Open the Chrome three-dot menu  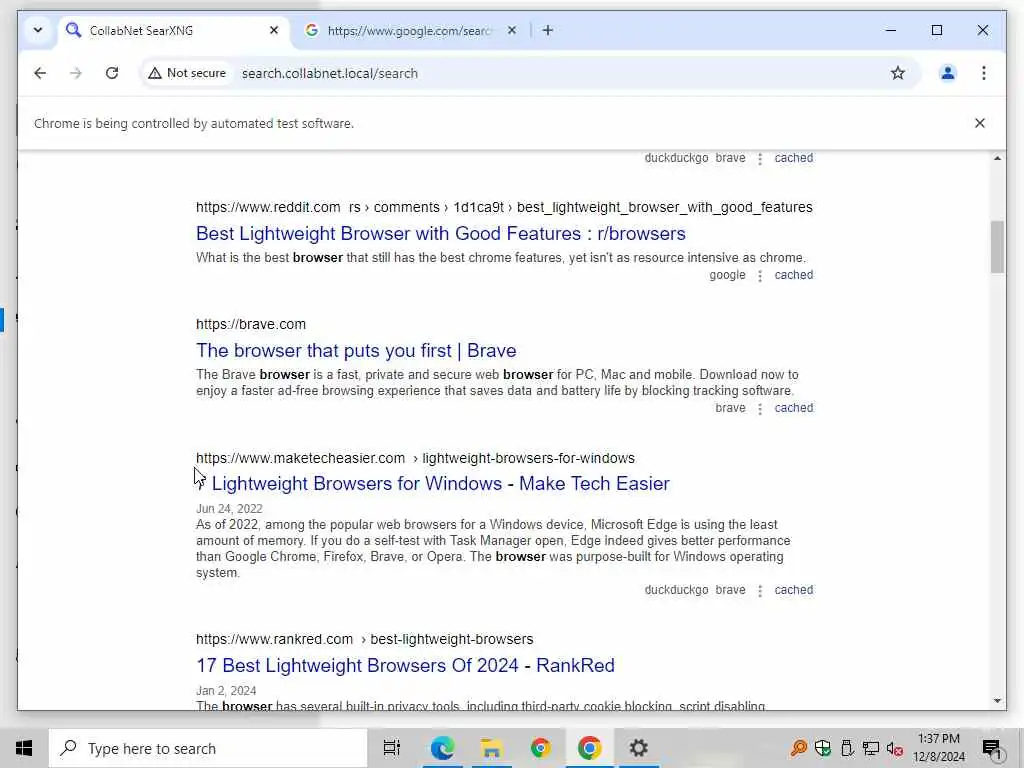(x=984, y=73)
